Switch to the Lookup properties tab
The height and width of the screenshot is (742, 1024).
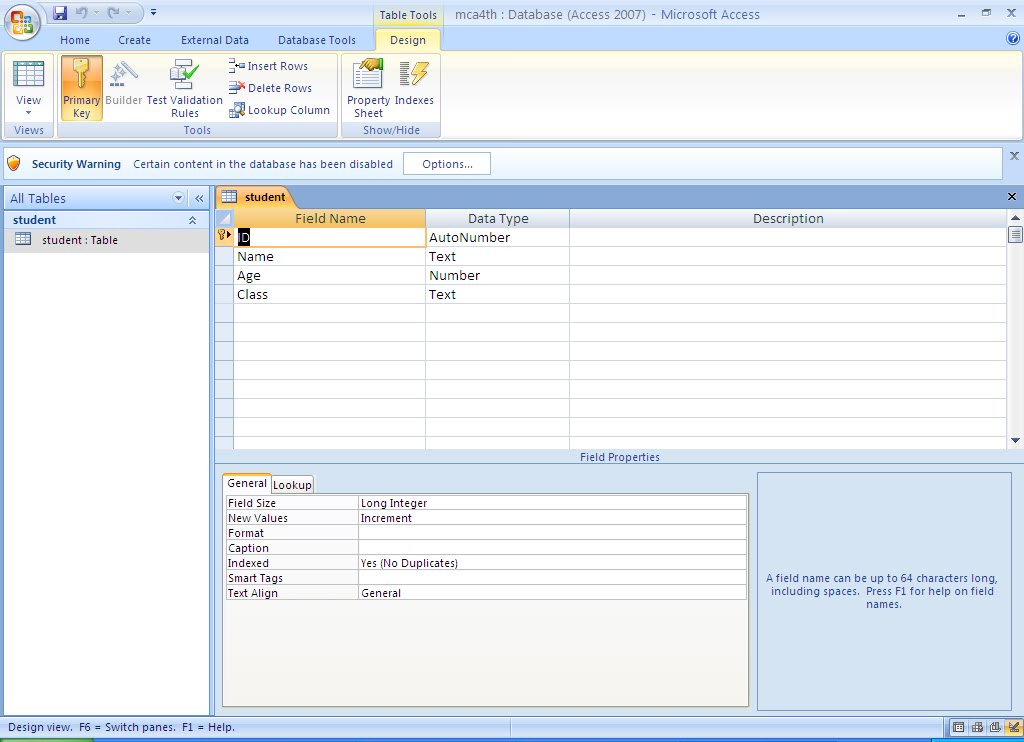292,485
